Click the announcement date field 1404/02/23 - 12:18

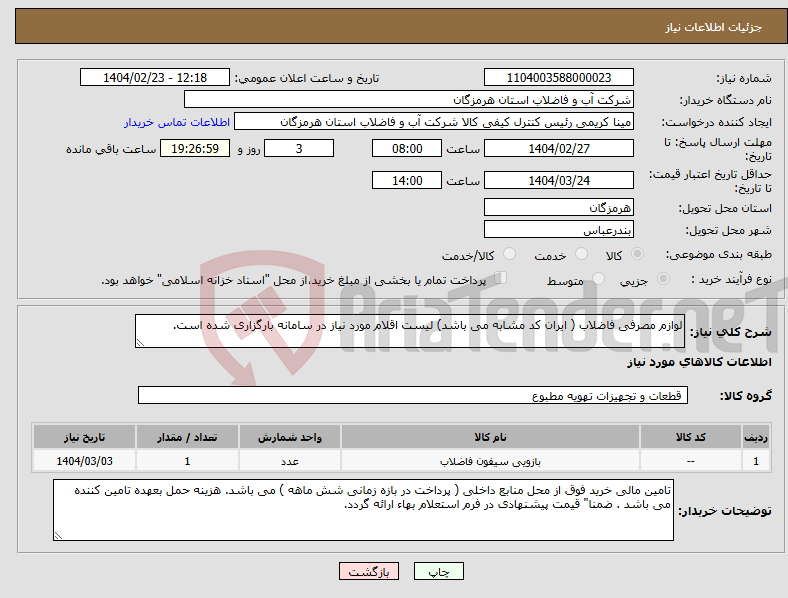point(155,77)
